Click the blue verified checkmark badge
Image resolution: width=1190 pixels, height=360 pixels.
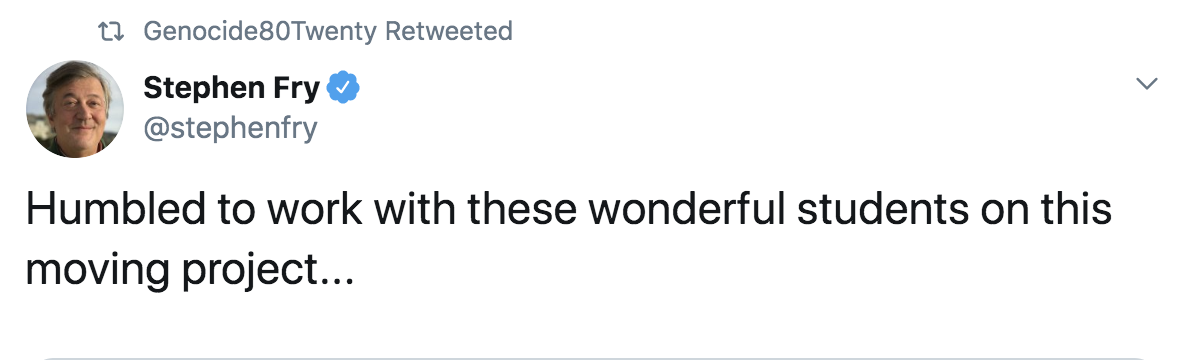point(343,89)
